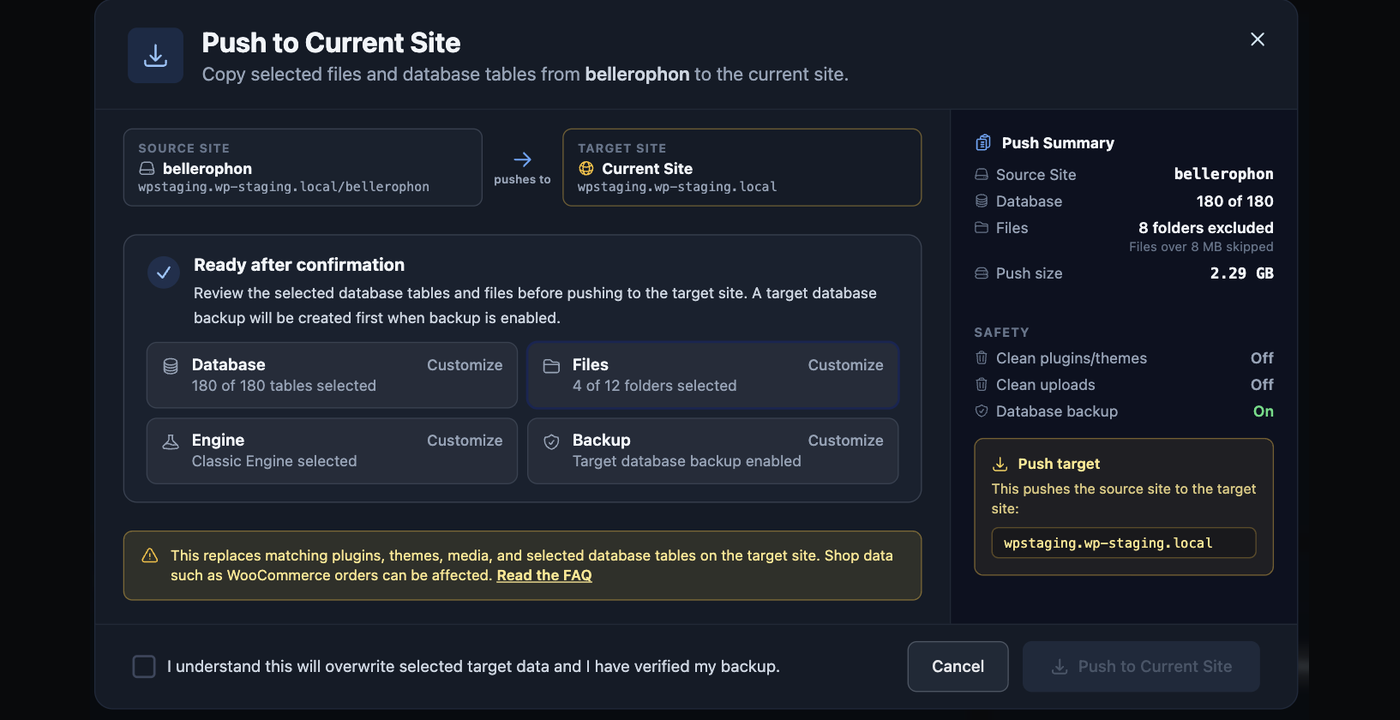
Task: Tick the 'I understand this will overwrite' checkbox
Action: point(144,666)
